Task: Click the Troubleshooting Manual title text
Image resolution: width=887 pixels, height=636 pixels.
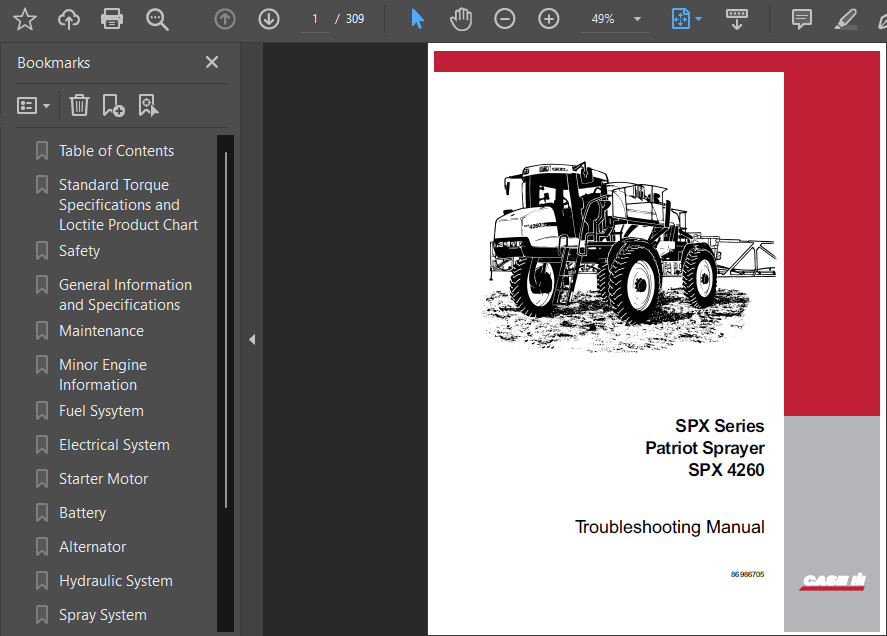Action: coord(669,527)
